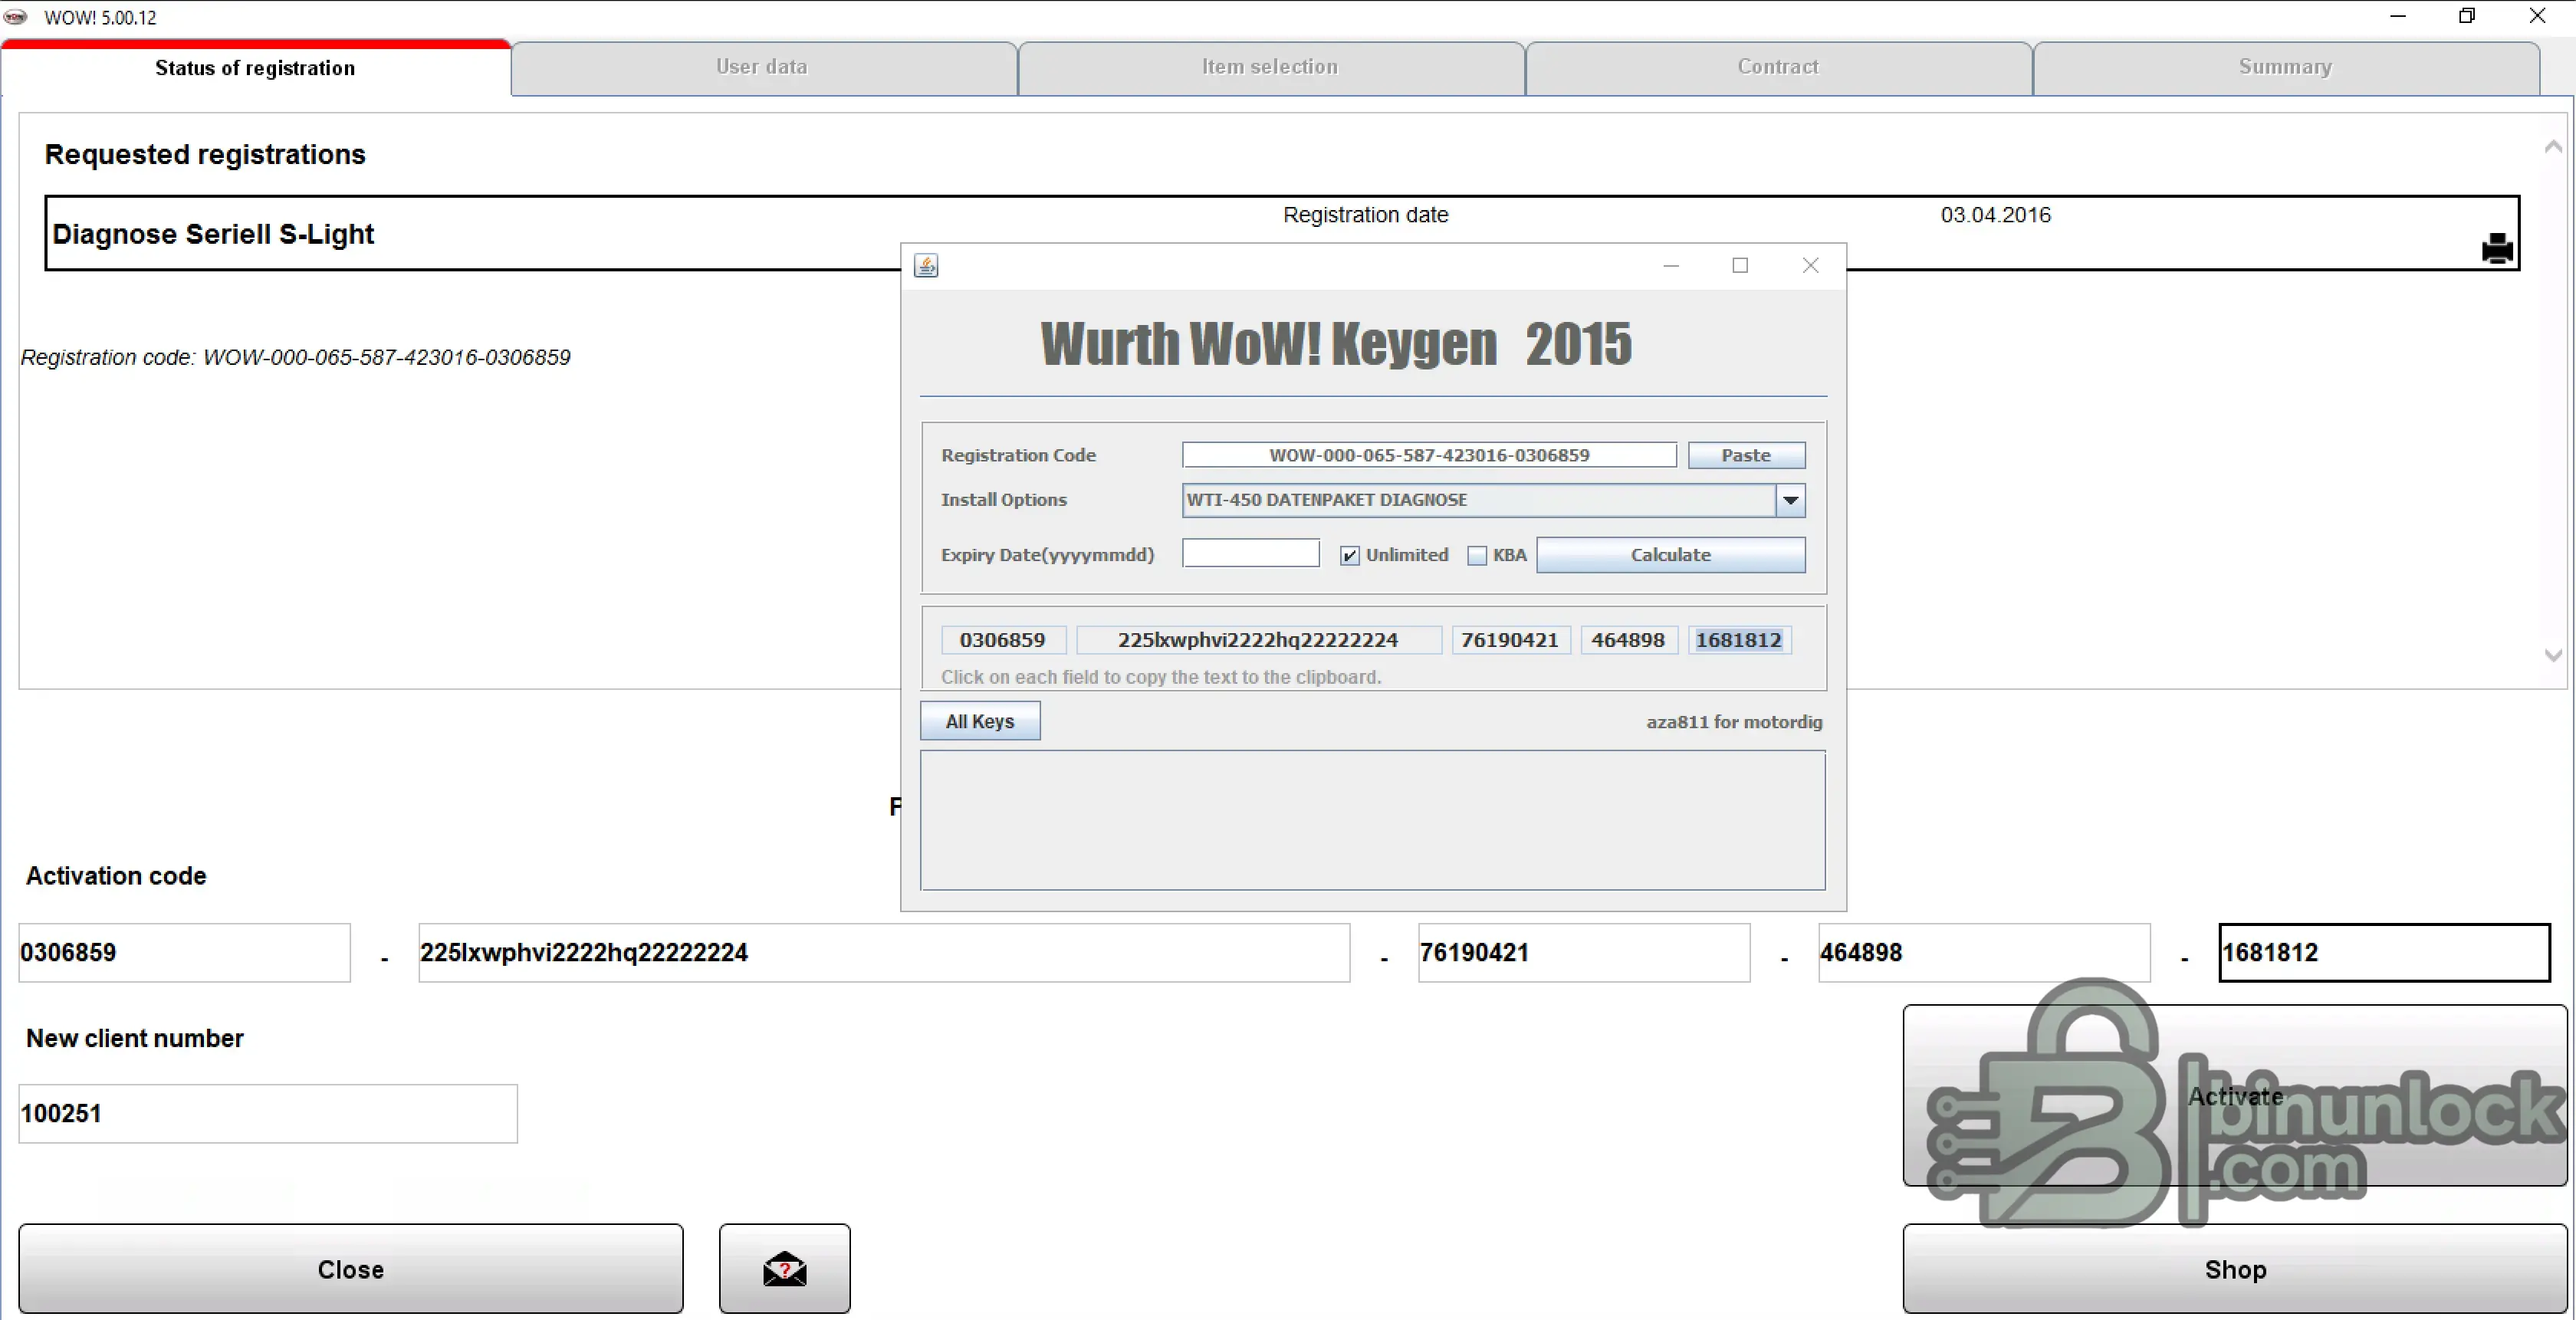
Task: Click the keygen result field showing 225lxwphvi2222hq22222224
Action: [1258, 640]
